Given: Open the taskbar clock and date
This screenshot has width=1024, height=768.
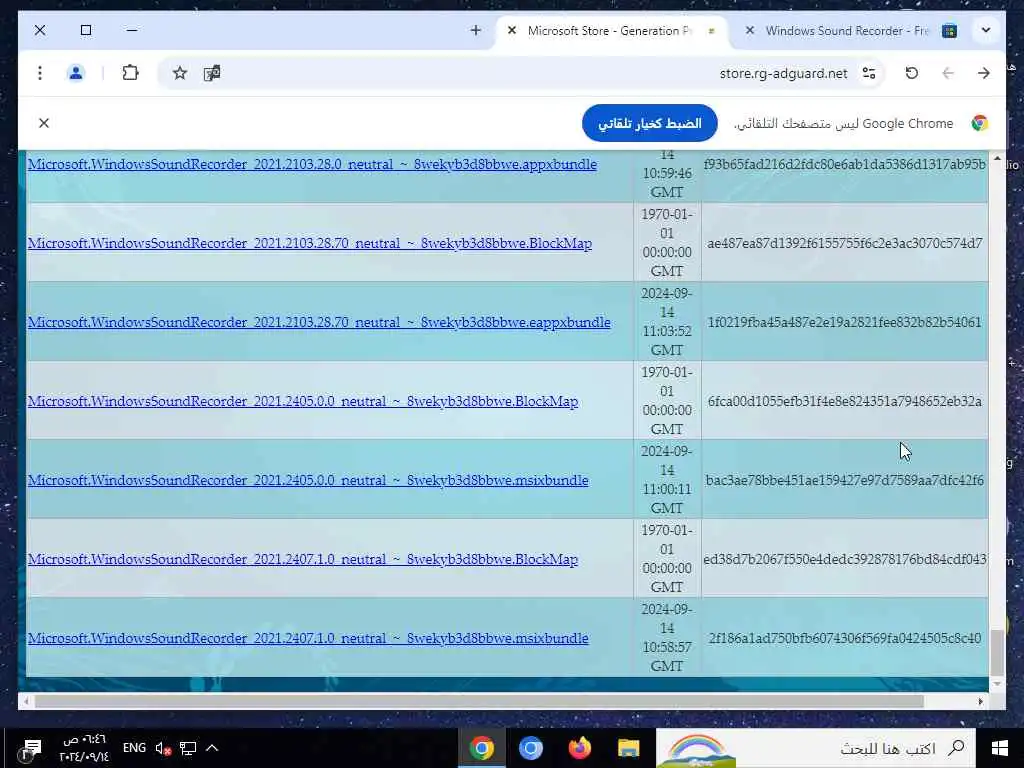Looking at the screenshot, I should (x=84, y=748).
